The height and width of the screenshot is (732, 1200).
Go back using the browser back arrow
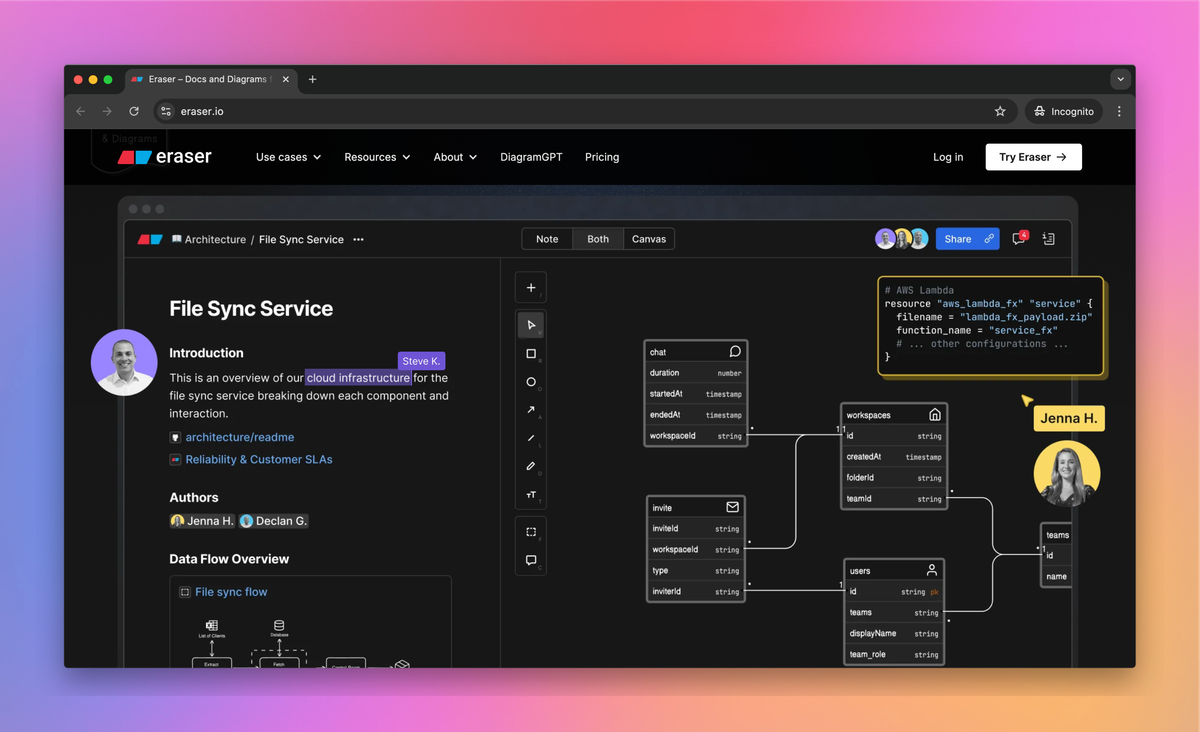81,111
